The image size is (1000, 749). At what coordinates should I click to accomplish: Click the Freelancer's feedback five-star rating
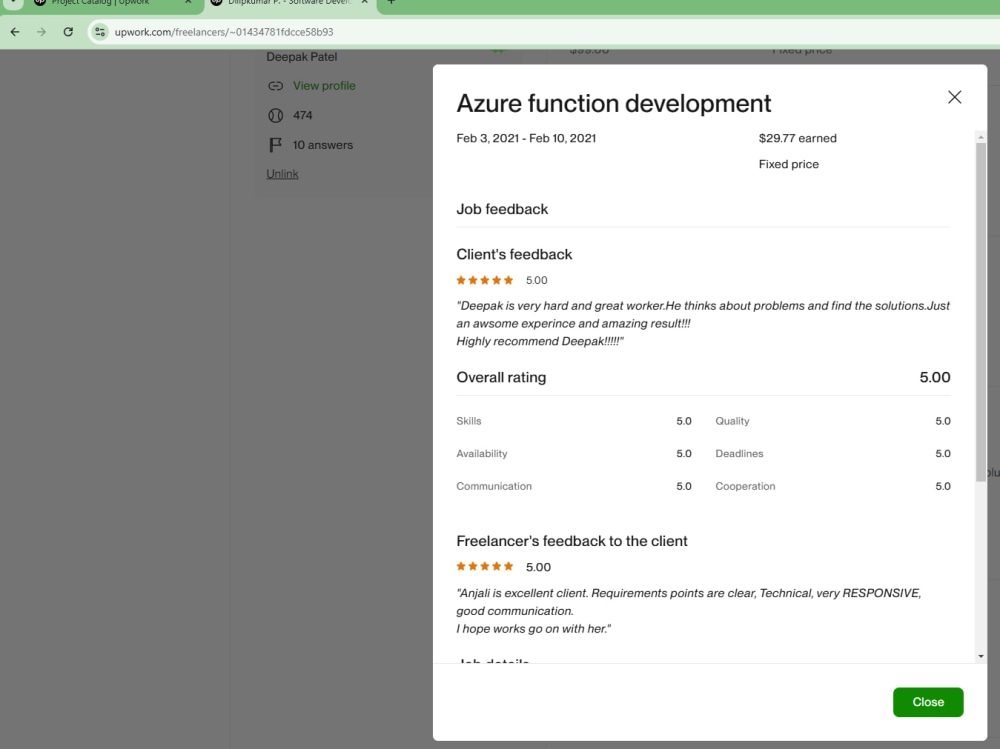[x=485, y=567]
